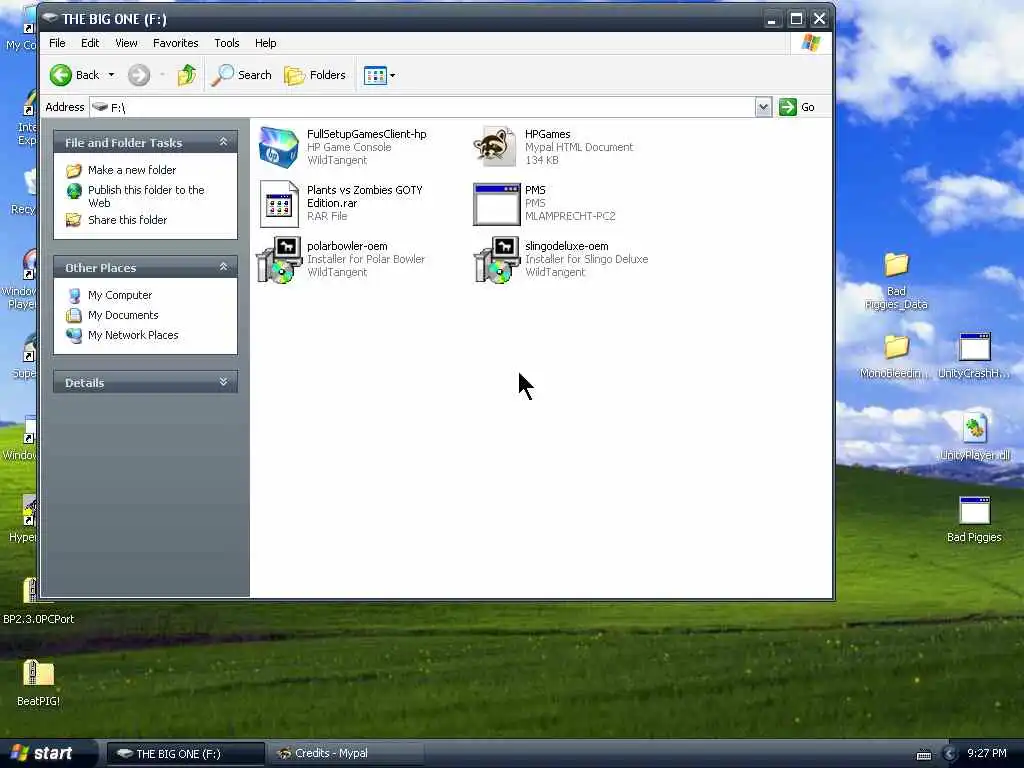The image size is (1024, 768).
Task: Click the My Documents icon in sidebar
Action: 74,315
